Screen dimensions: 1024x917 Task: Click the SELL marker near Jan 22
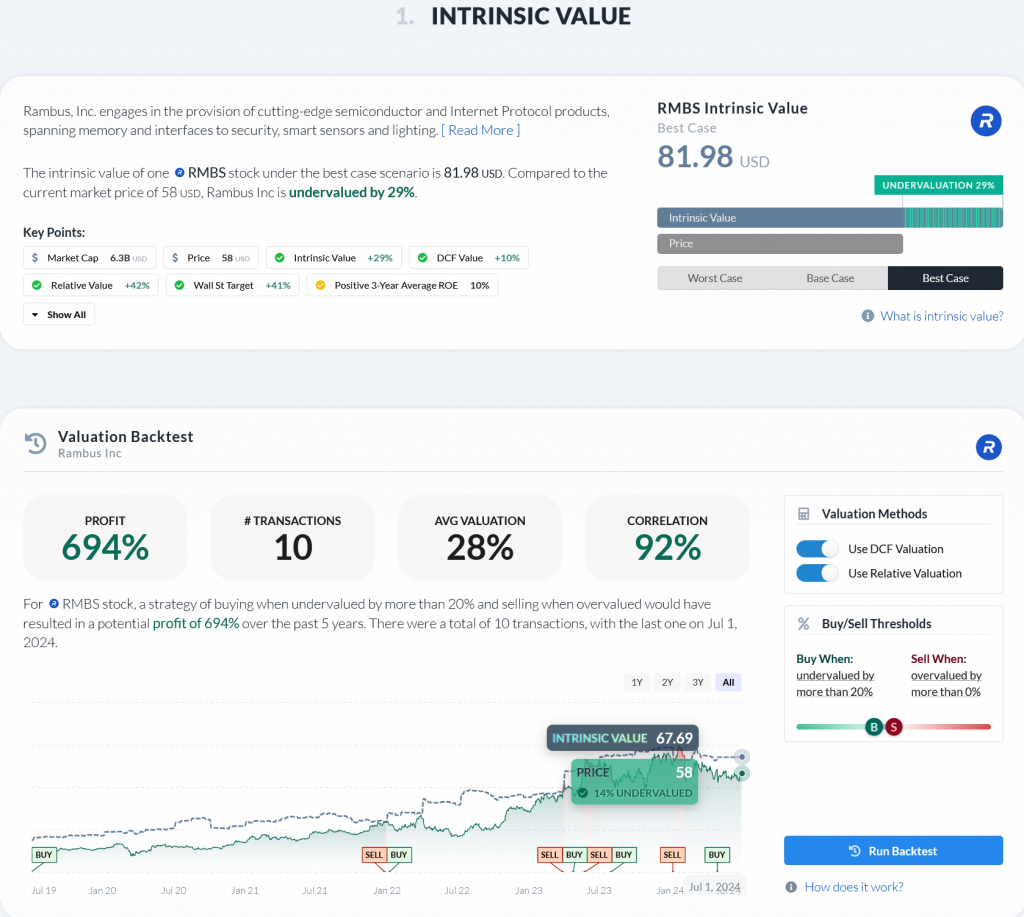[374, 854]
